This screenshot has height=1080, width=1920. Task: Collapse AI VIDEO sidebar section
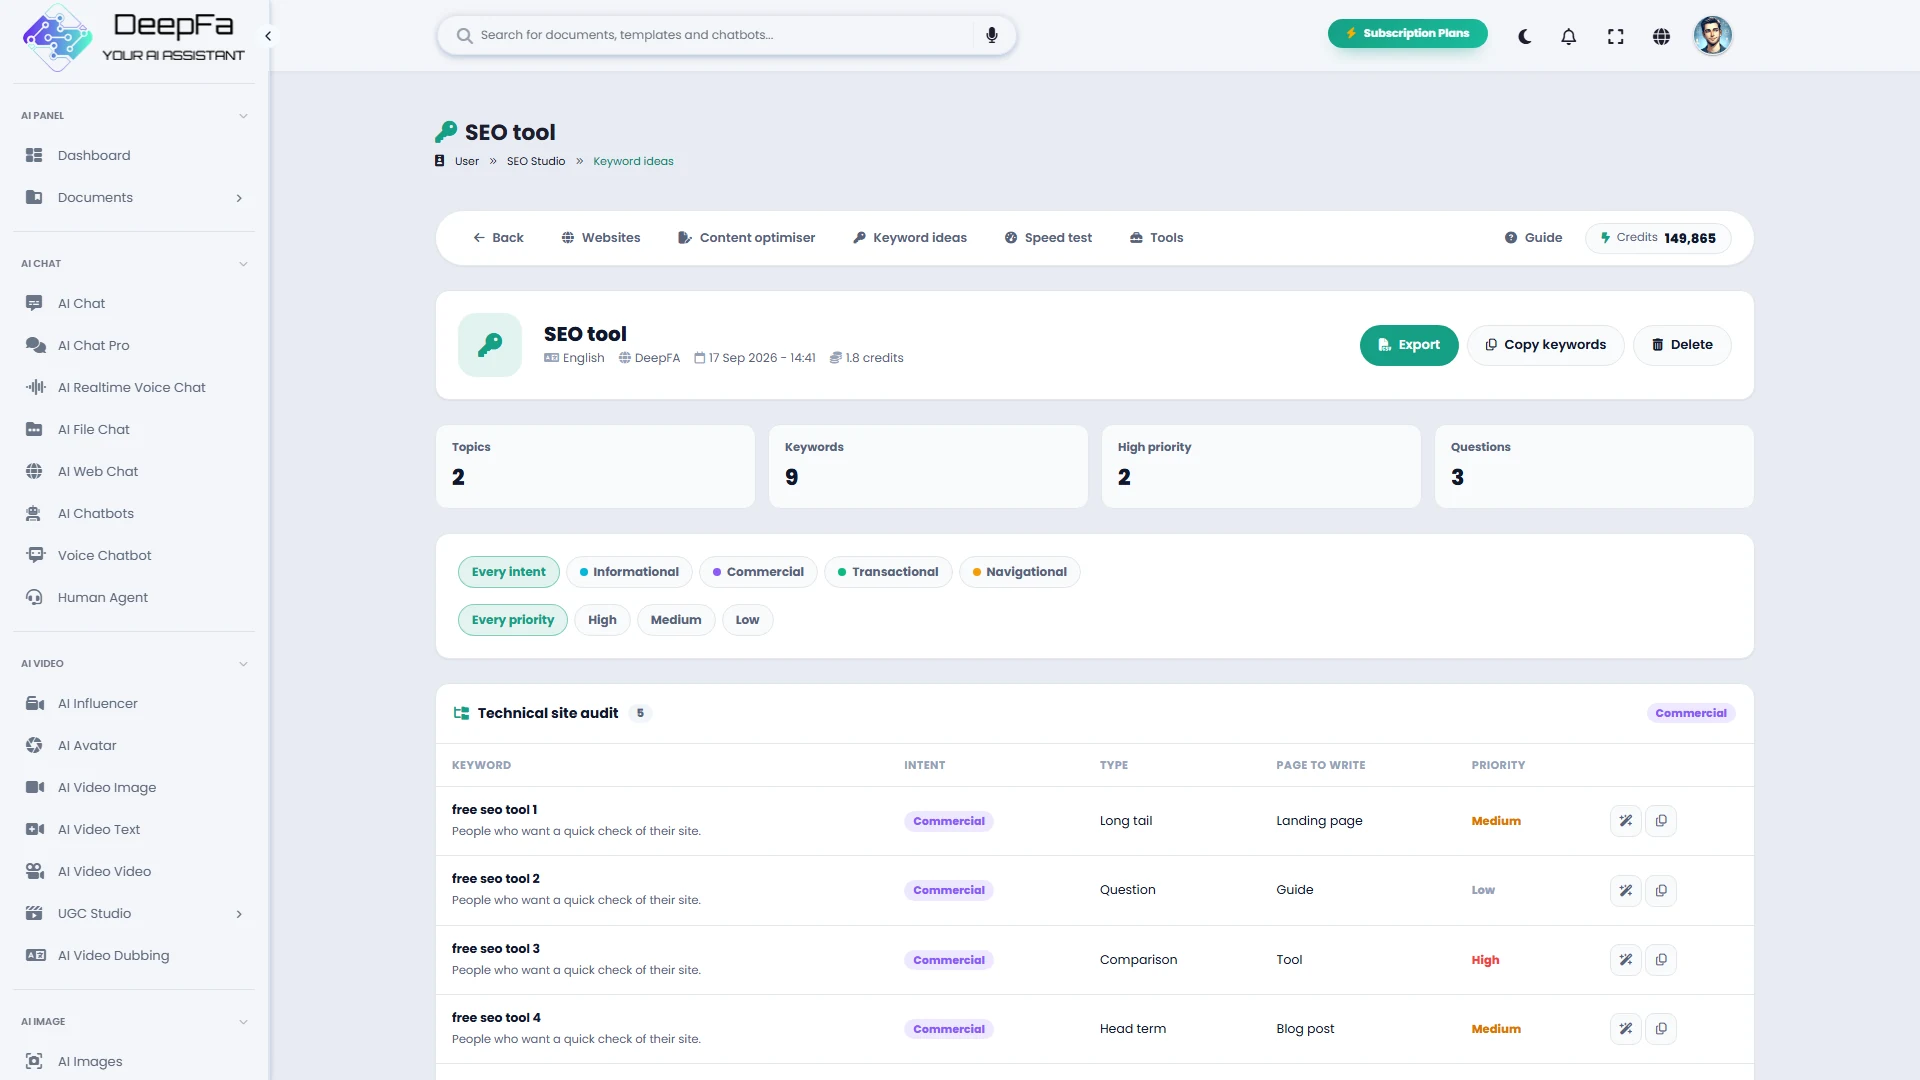243,664
